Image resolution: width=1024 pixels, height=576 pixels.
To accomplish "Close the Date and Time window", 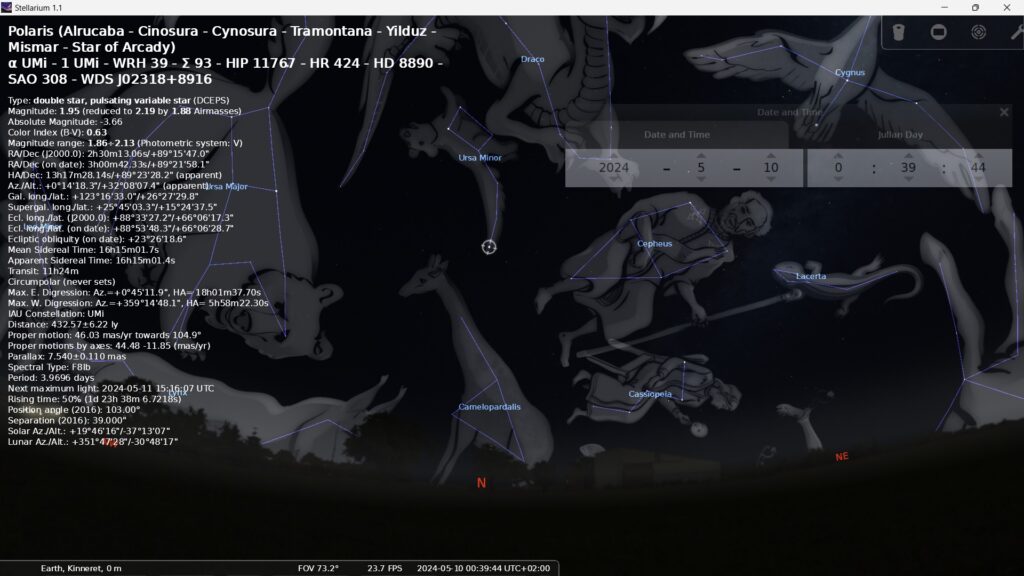I will click(x=1005, y=112).
